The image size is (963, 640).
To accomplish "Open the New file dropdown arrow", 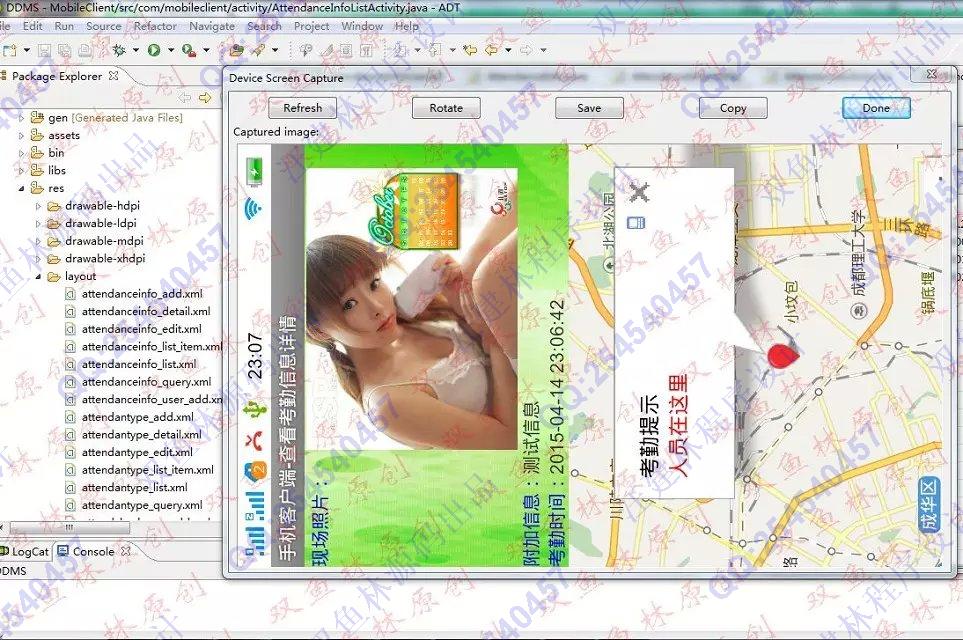I will click(x=26, y=50).
